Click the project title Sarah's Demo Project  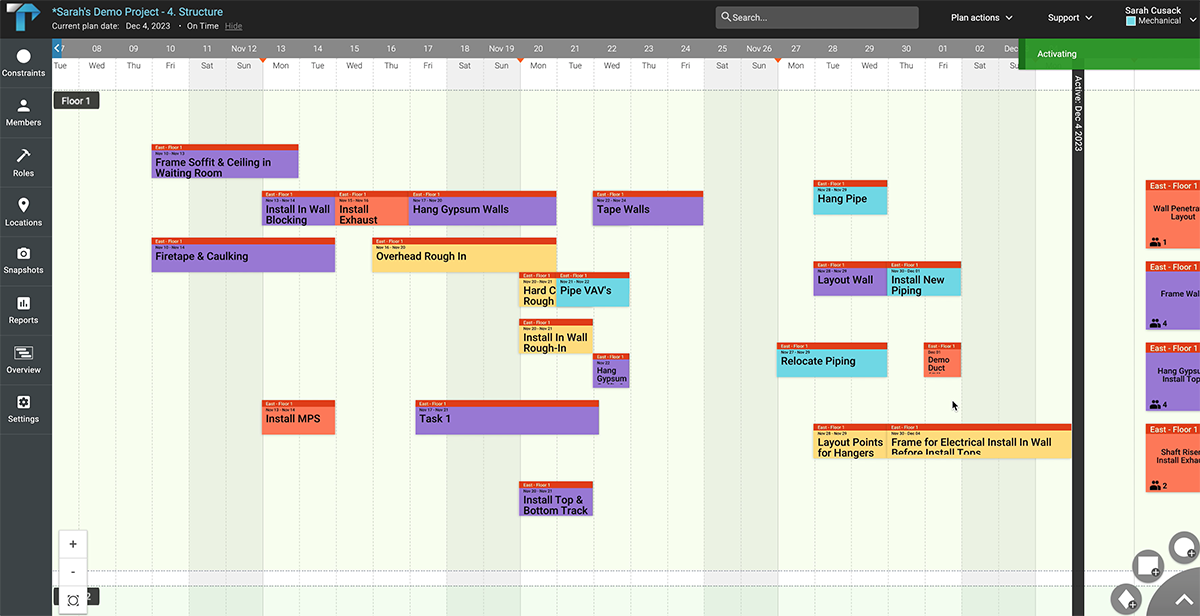[137, 12]
